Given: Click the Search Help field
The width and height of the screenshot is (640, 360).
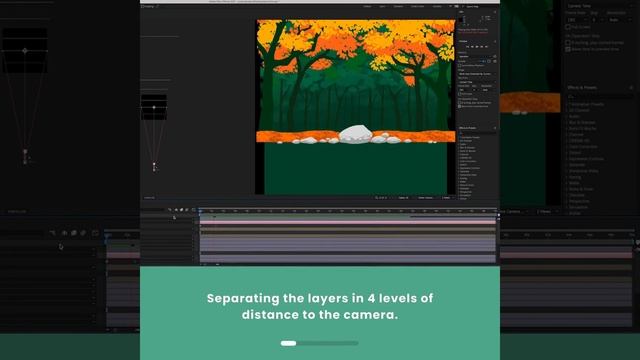Looking at the screenshot, I should click(x=473, y=7).
